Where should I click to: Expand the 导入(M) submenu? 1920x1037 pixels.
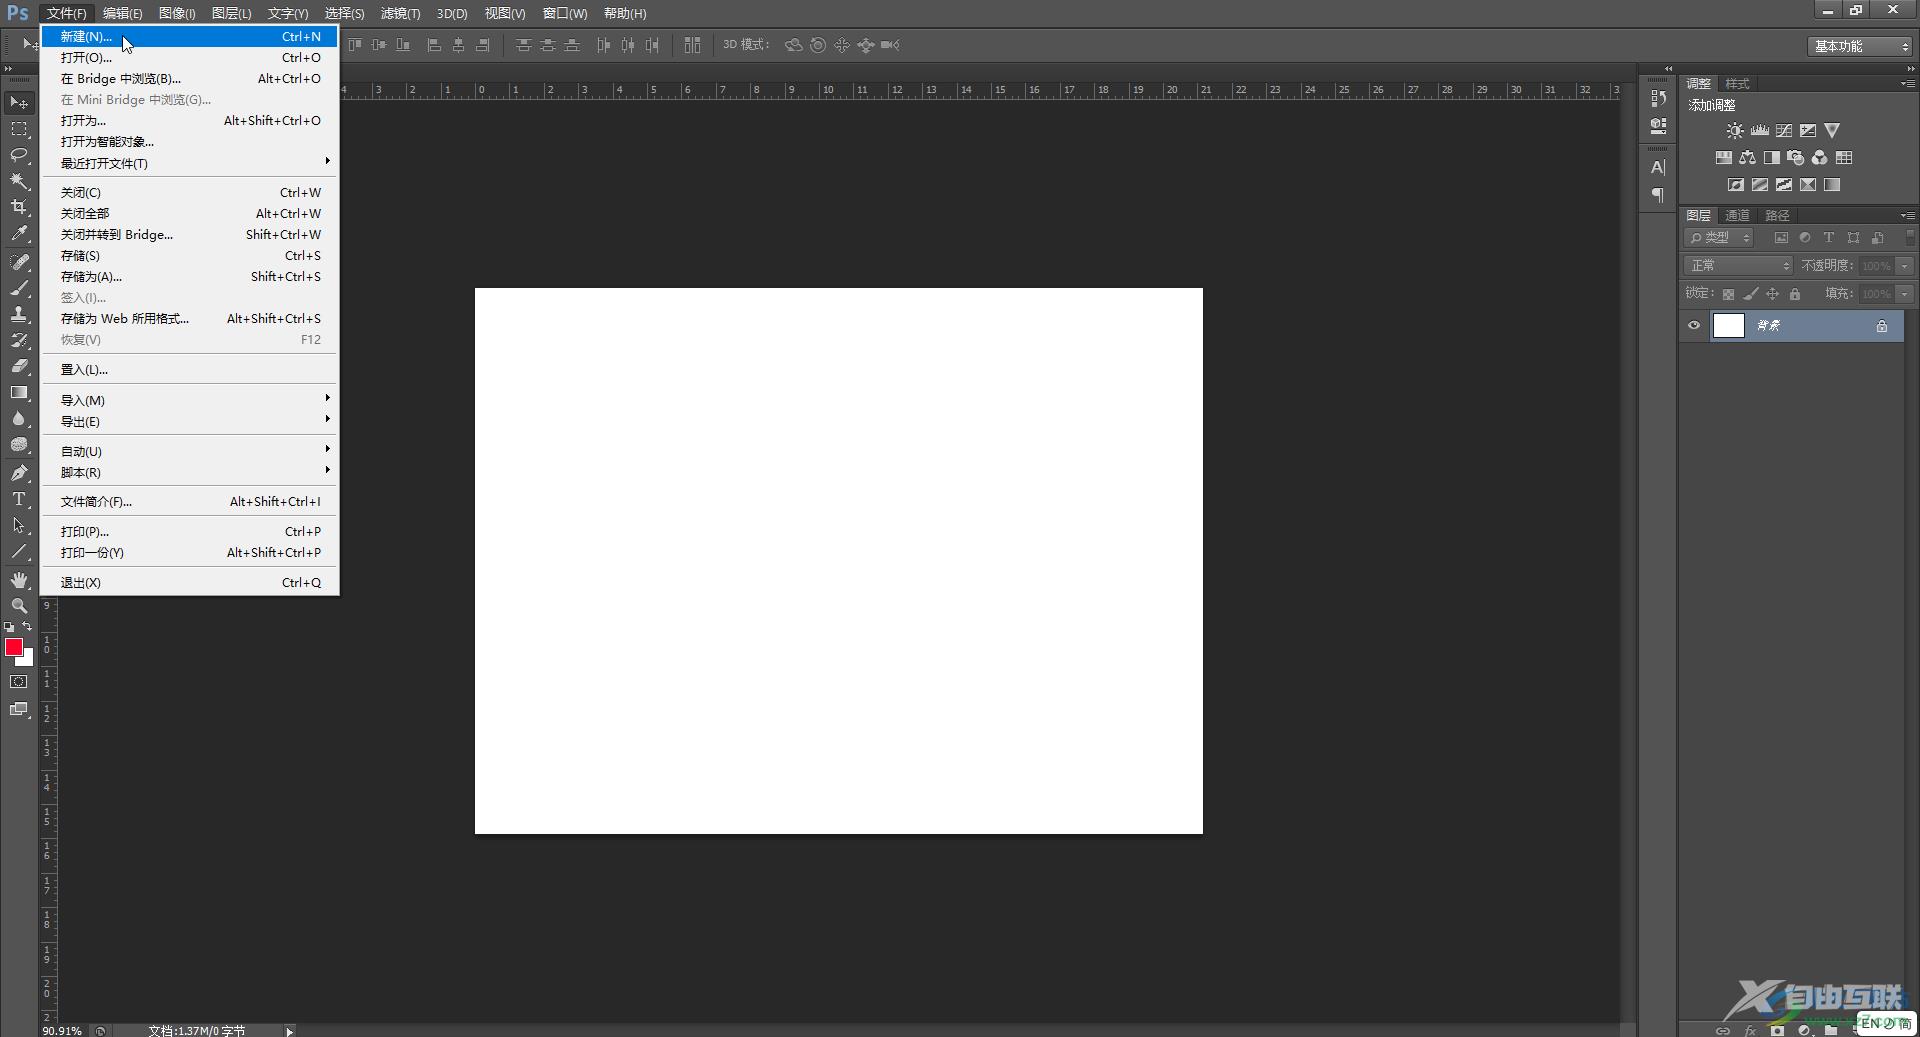190,400
